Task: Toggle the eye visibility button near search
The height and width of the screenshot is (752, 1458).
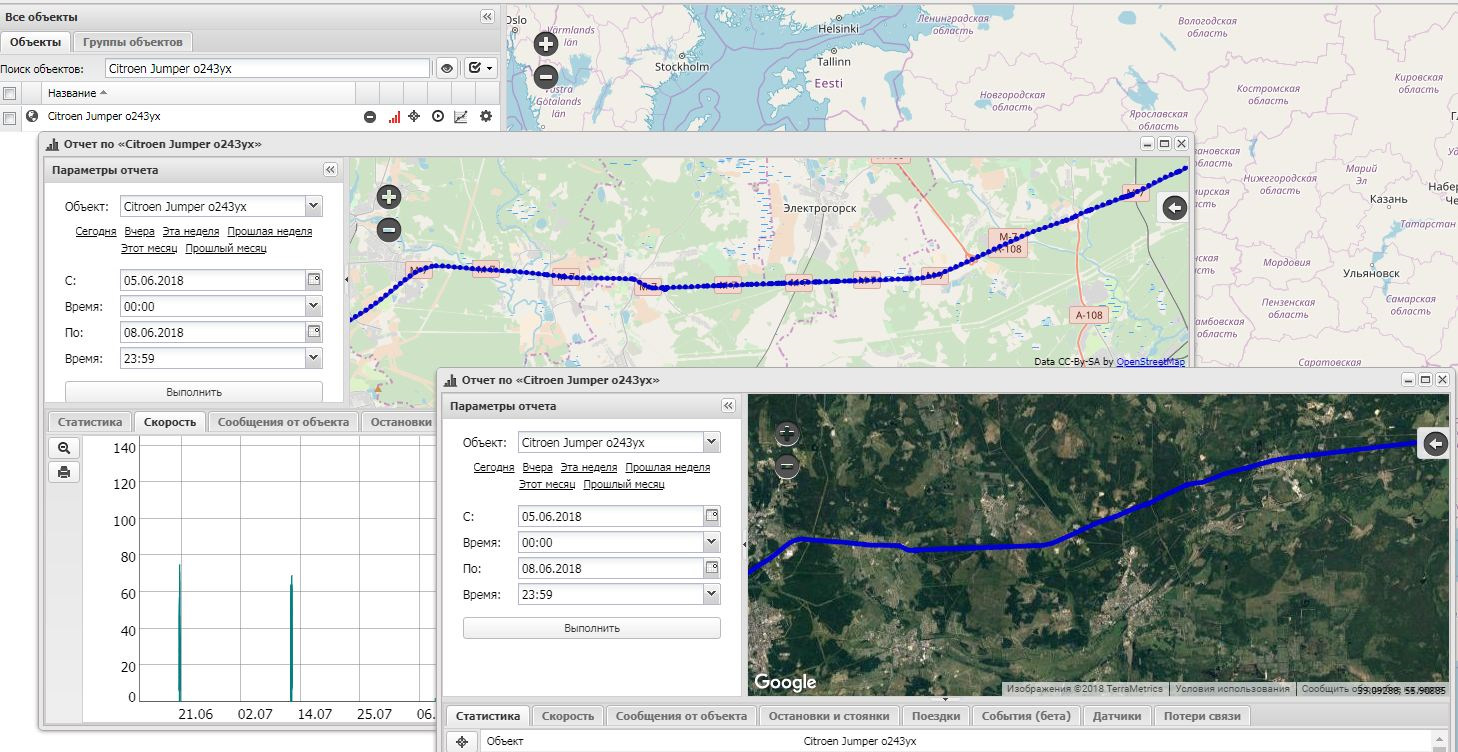Action: click(447, 68)
